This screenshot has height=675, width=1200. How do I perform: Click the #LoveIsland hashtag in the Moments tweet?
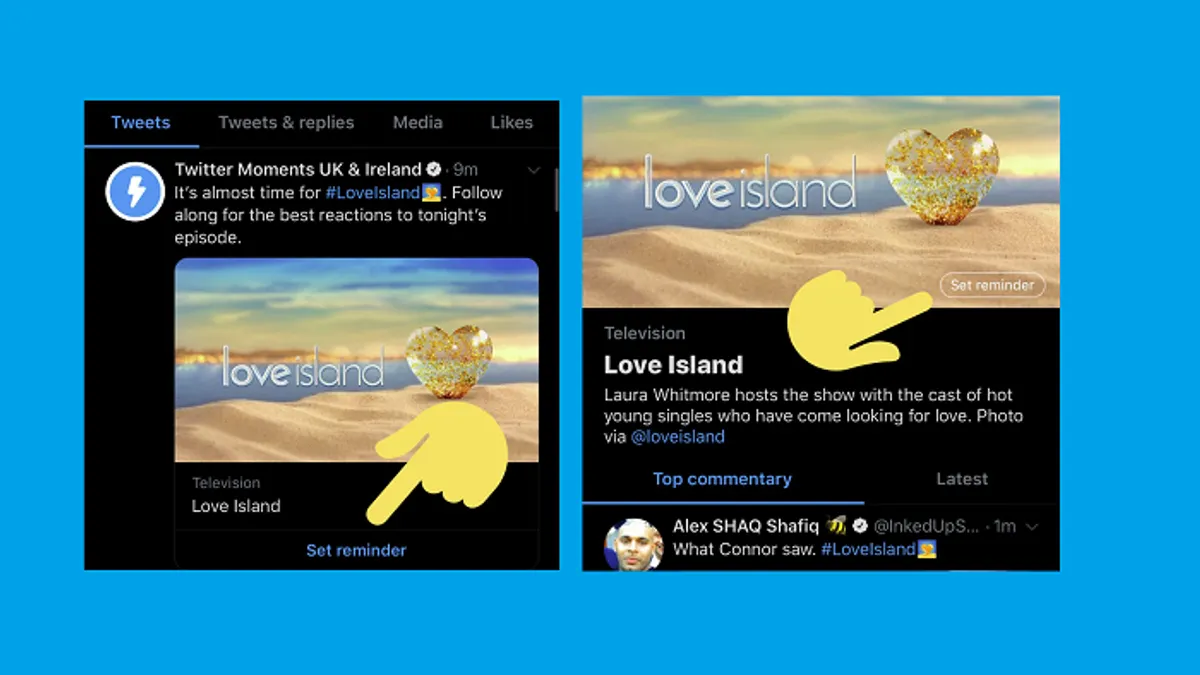click(373, 192)
